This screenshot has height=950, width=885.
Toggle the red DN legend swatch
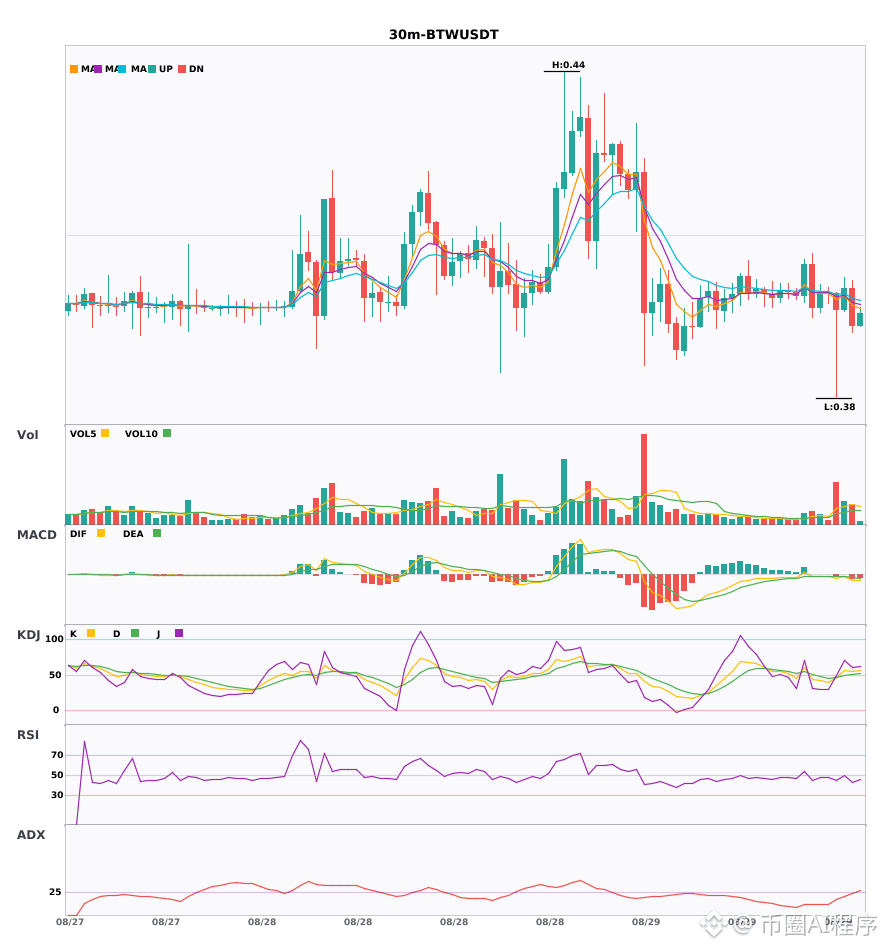[182, 69]
